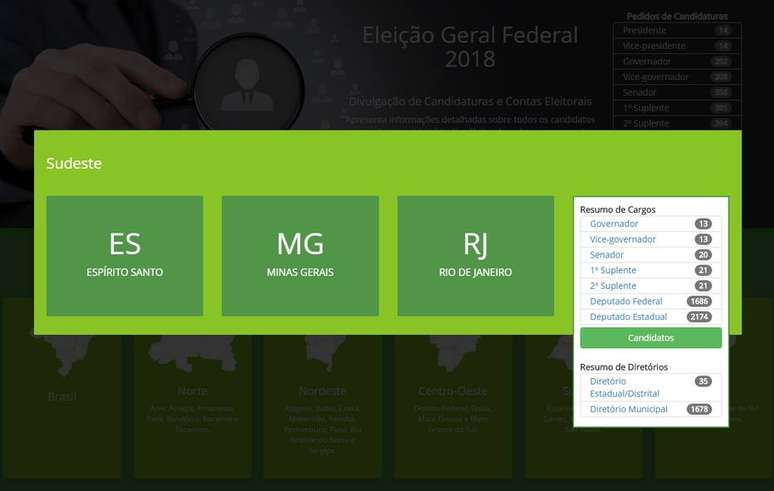Open the MG Minas Gerais state tile
Image resolution: width=774 pixels, height=491 pixels.
[x=300, y=256]
